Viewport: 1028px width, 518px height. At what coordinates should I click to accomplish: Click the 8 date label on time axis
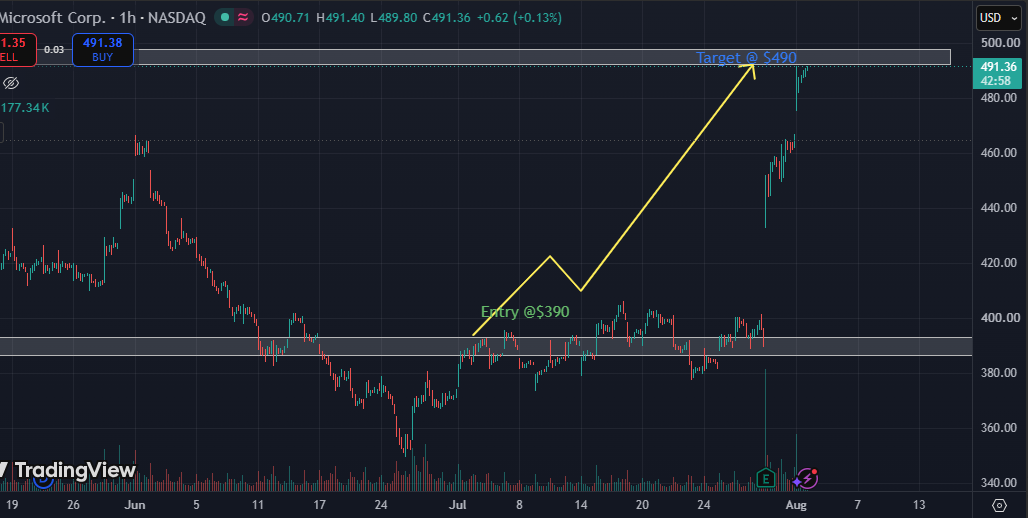[519, 505]
